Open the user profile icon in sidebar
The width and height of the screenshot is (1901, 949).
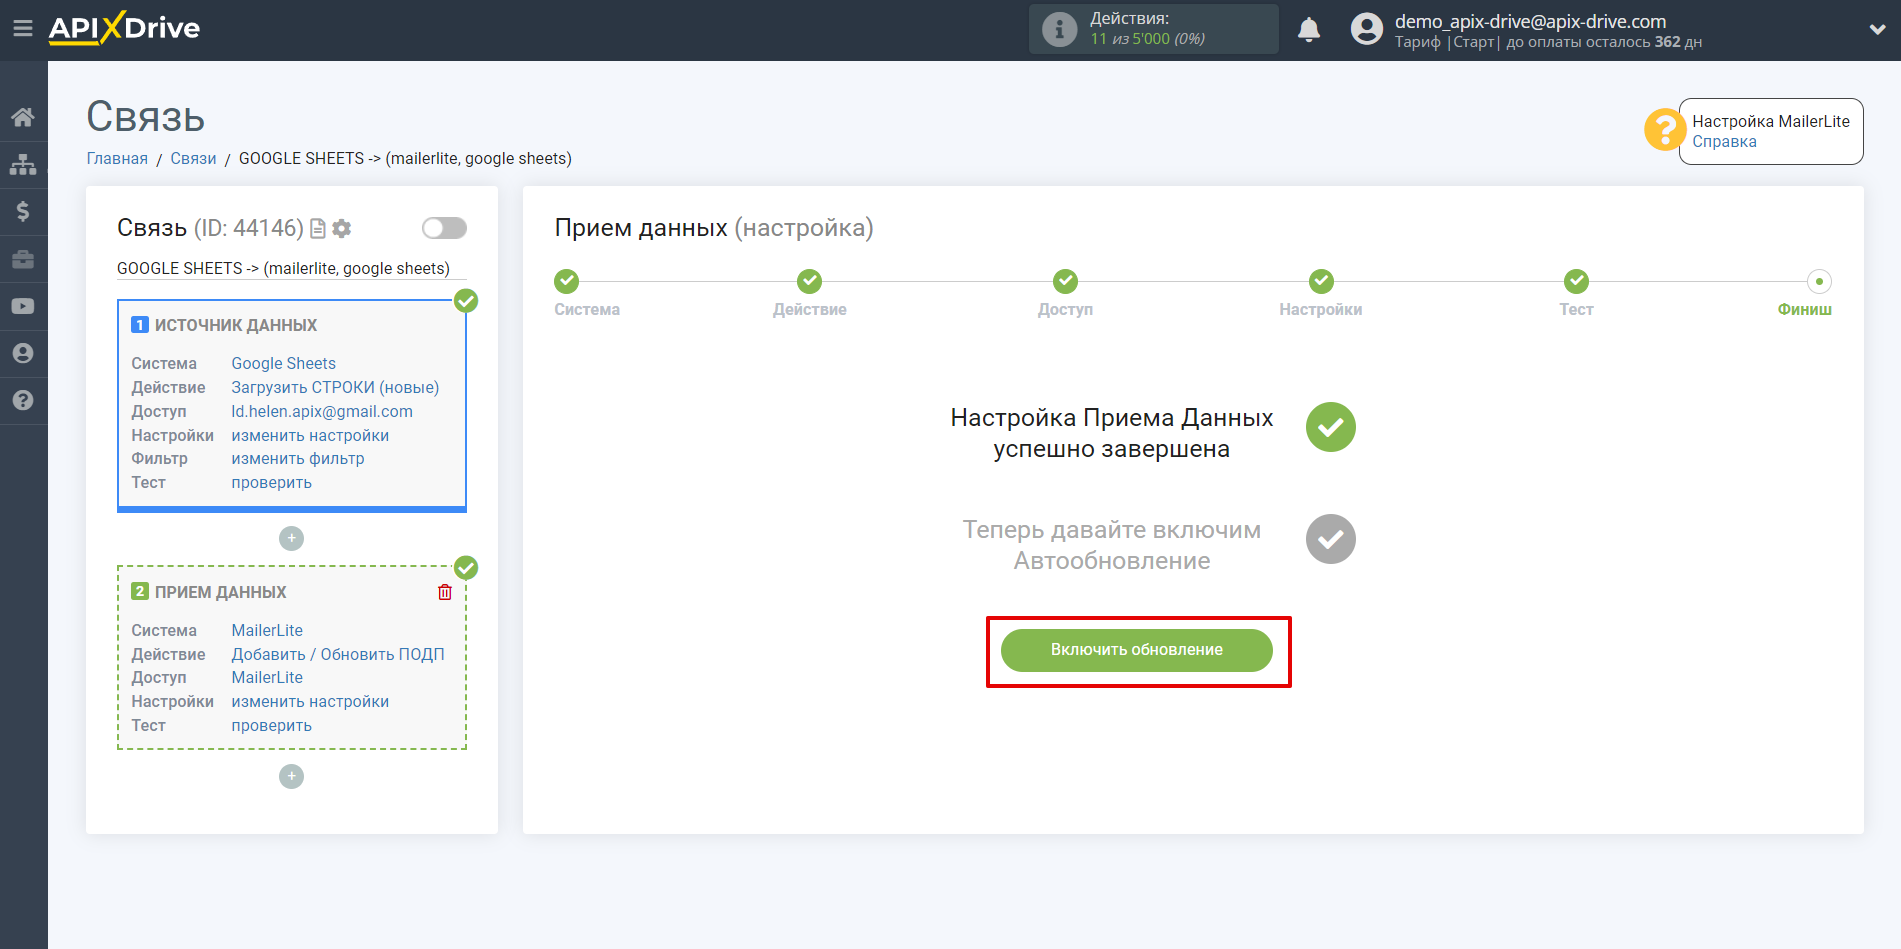23,353
